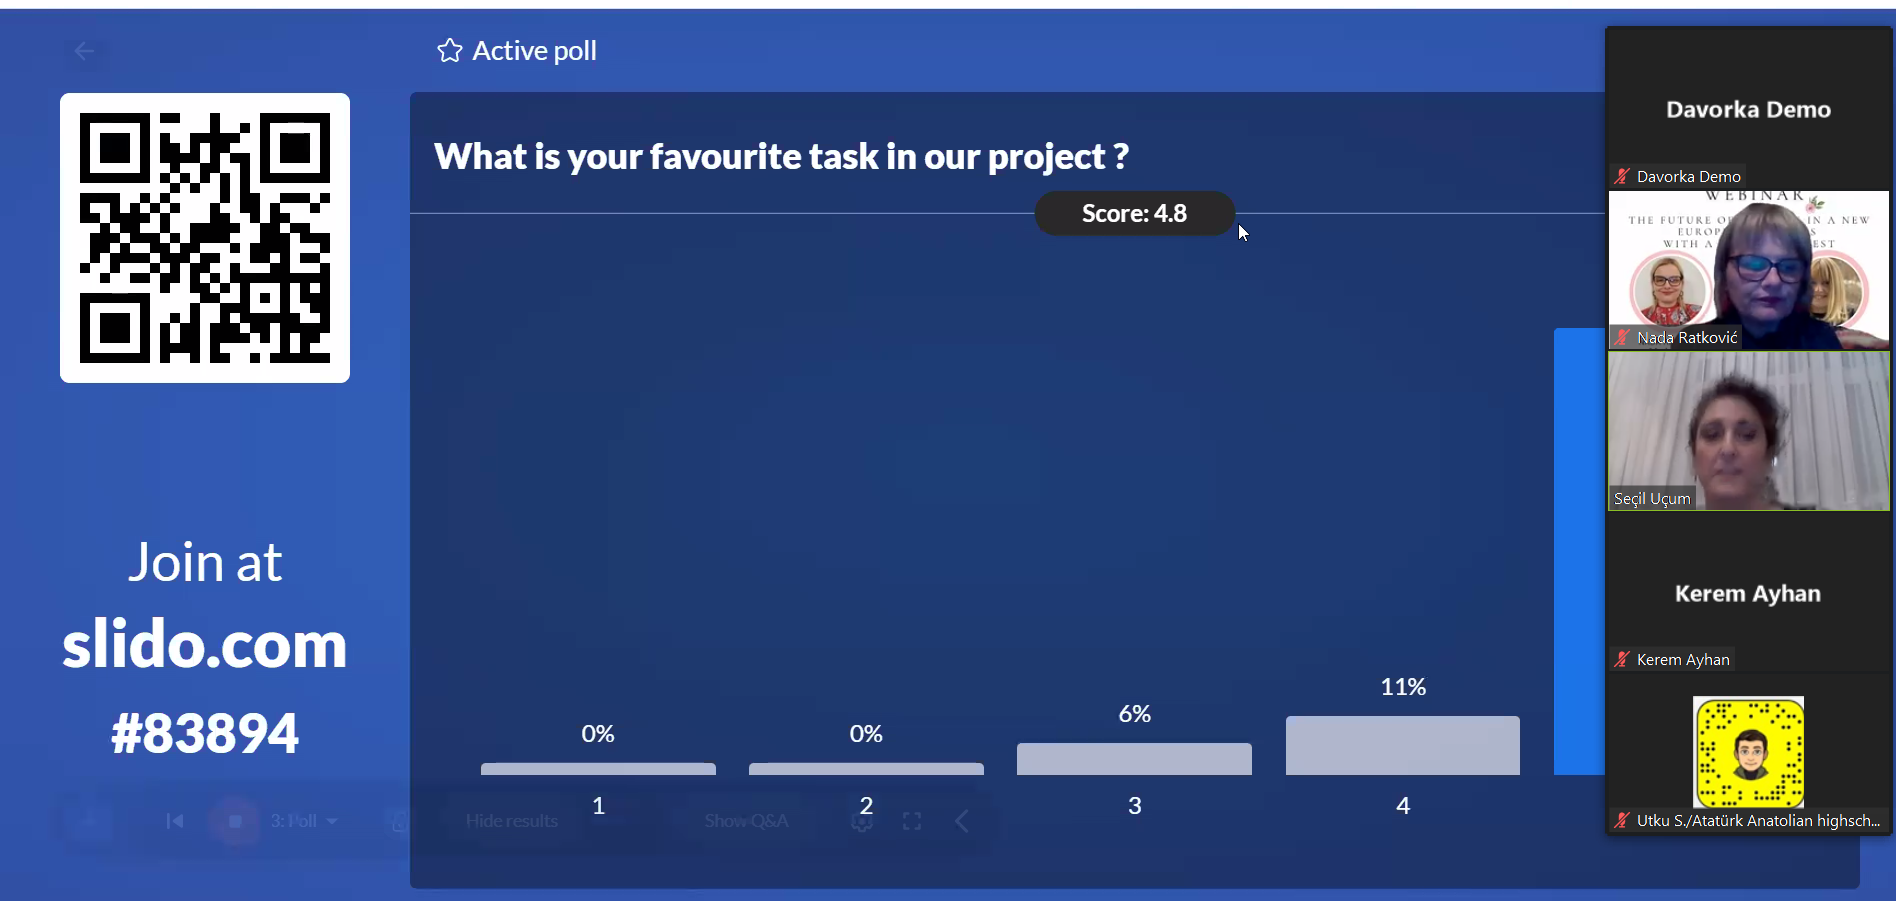Click the Active poll star icon
The image size is (1896, 901).
click(450, 51)
